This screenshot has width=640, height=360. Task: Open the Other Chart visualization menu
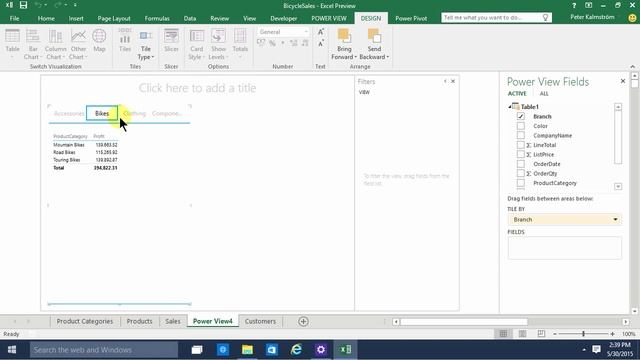click(x=78, y=44)
